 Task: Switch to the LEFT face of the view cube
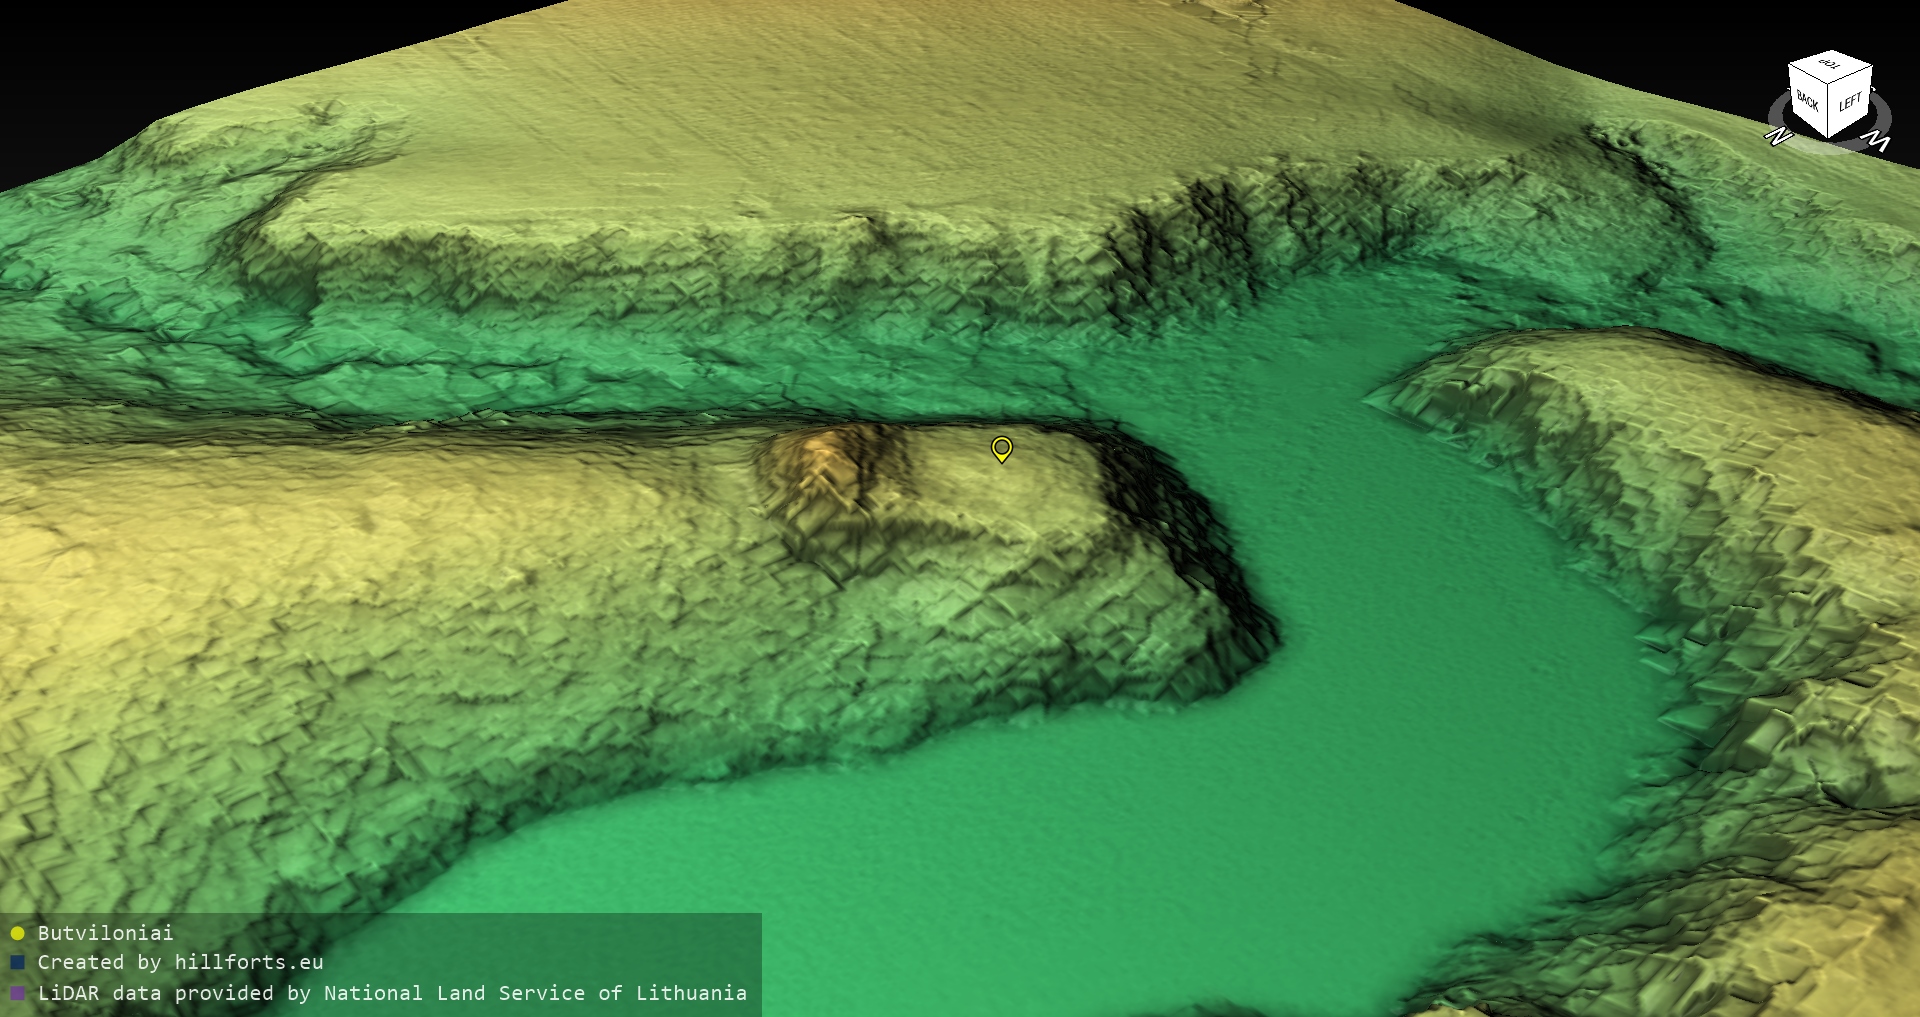[x=1850, y=103]
